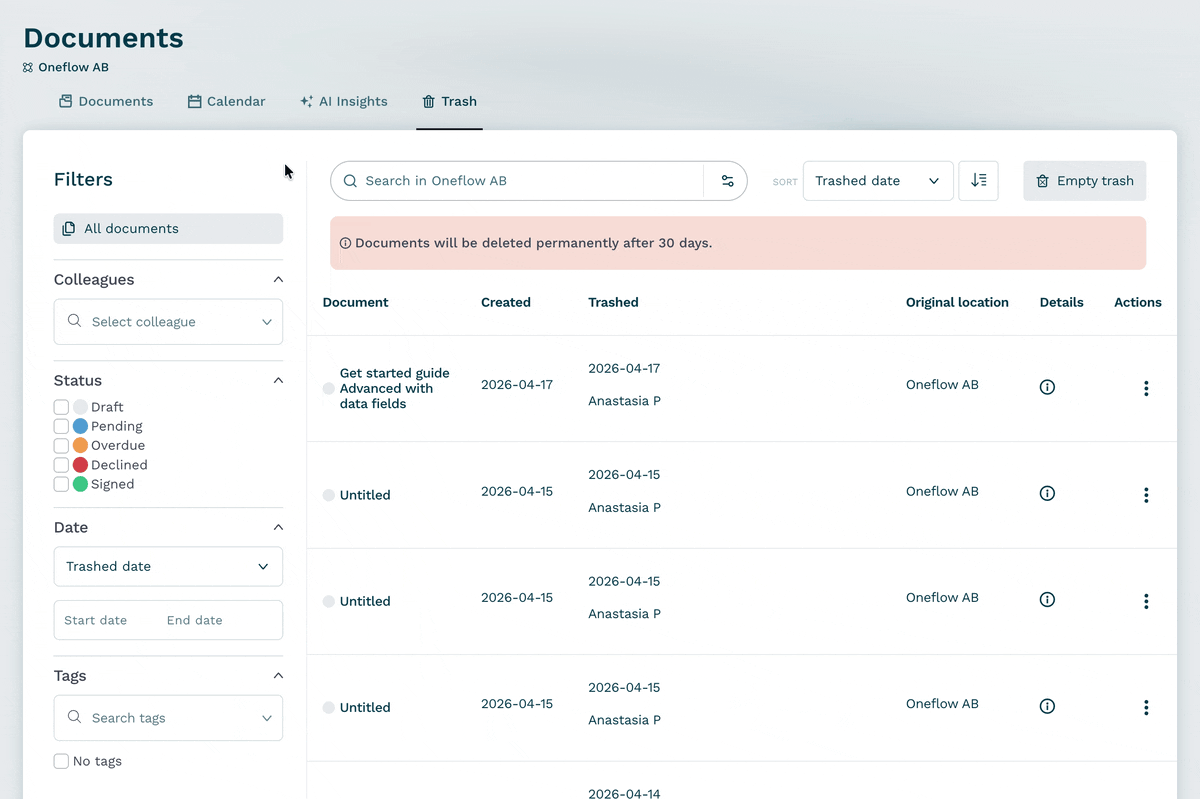This screenshot has width=1200, height=799.
Task: Click the Document column header
Action: (355, 302)
